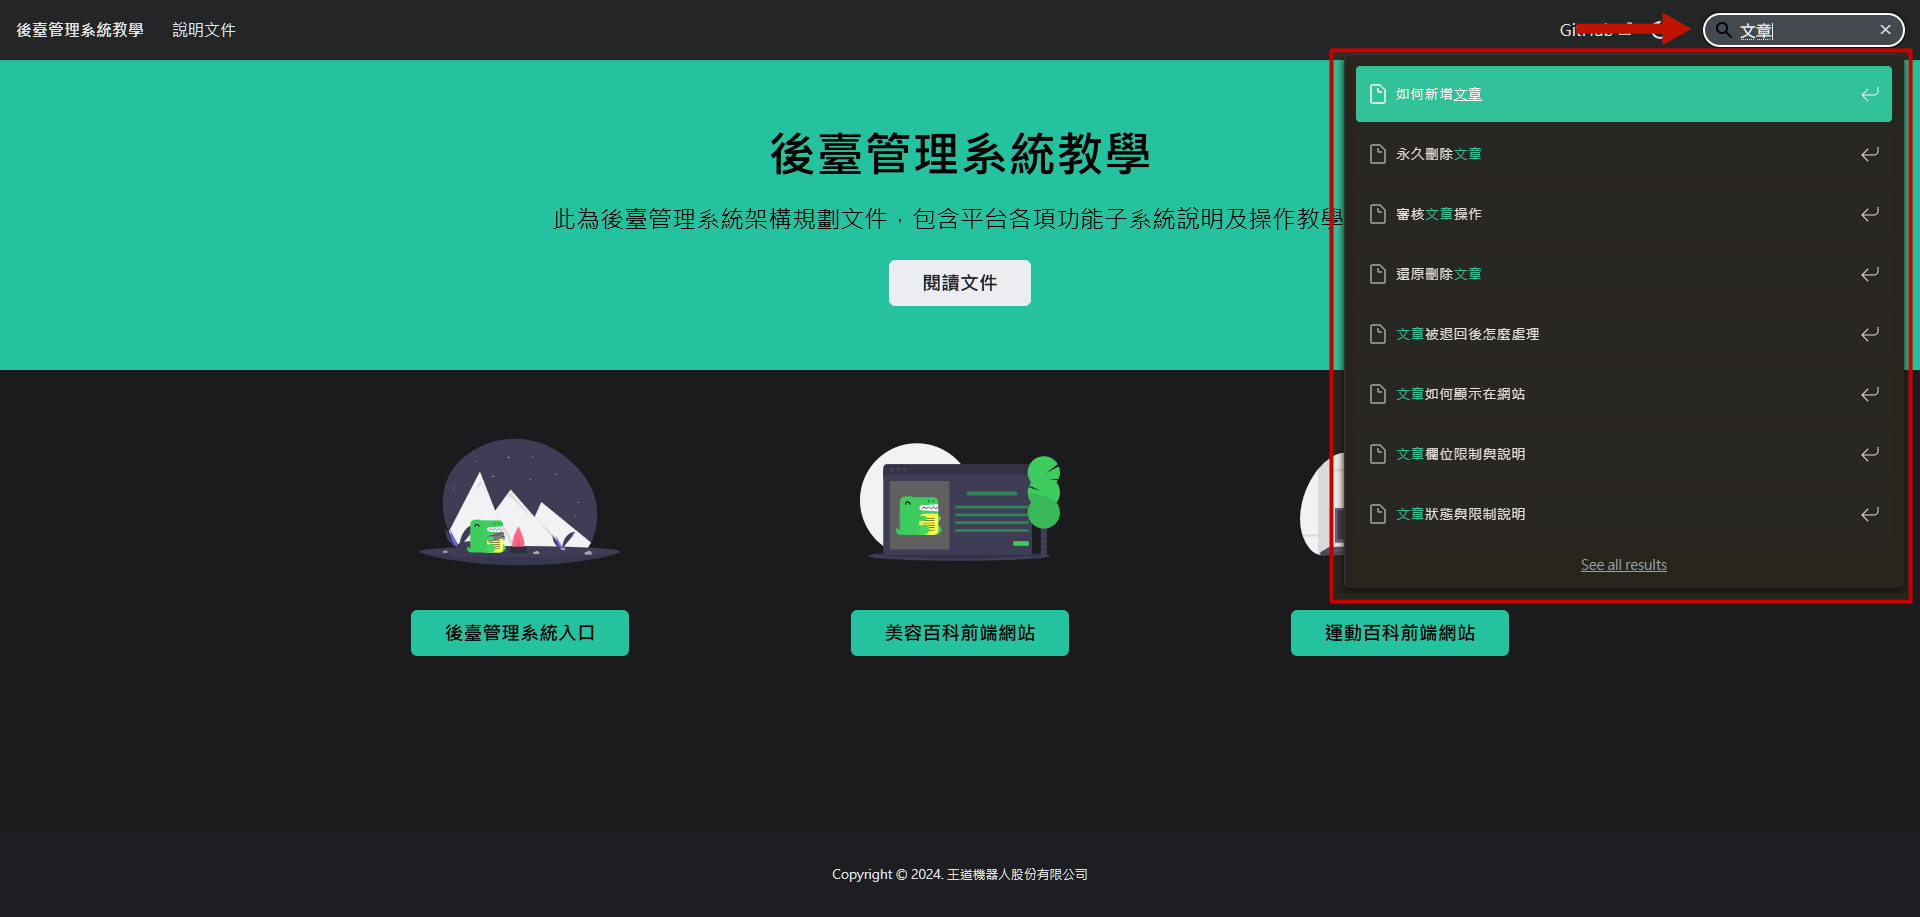Open the search result 還原刪除文章
Image resolution: width=1920 pixels, height=917 pixels.
(x=1623, y=274)
